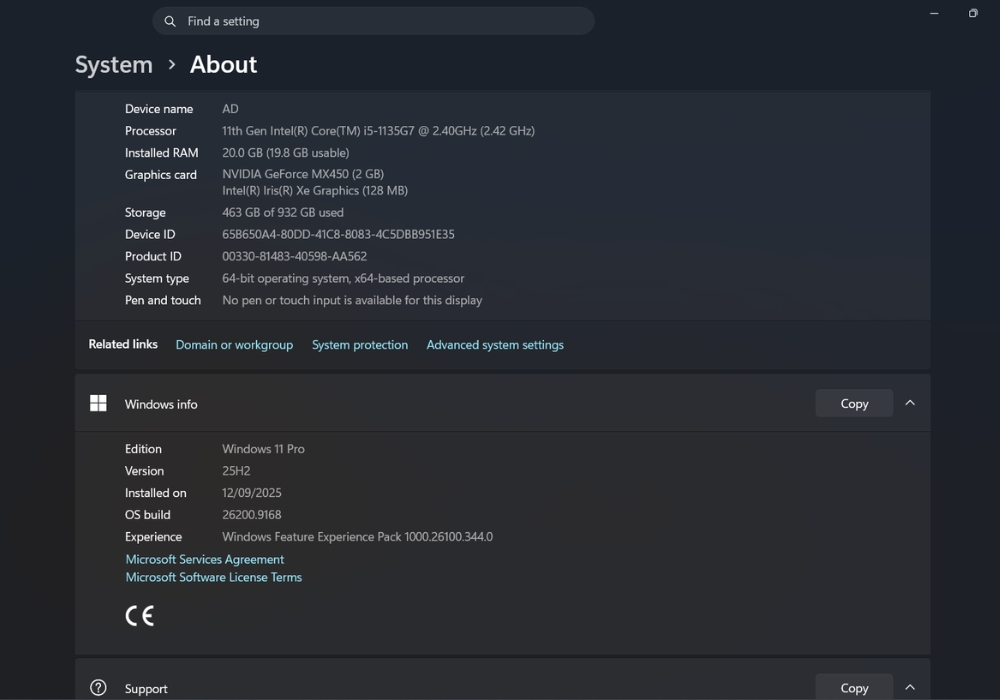
Task: Open Domain or workgroup link
Action: pyautogui.click(x=234, y=345)
